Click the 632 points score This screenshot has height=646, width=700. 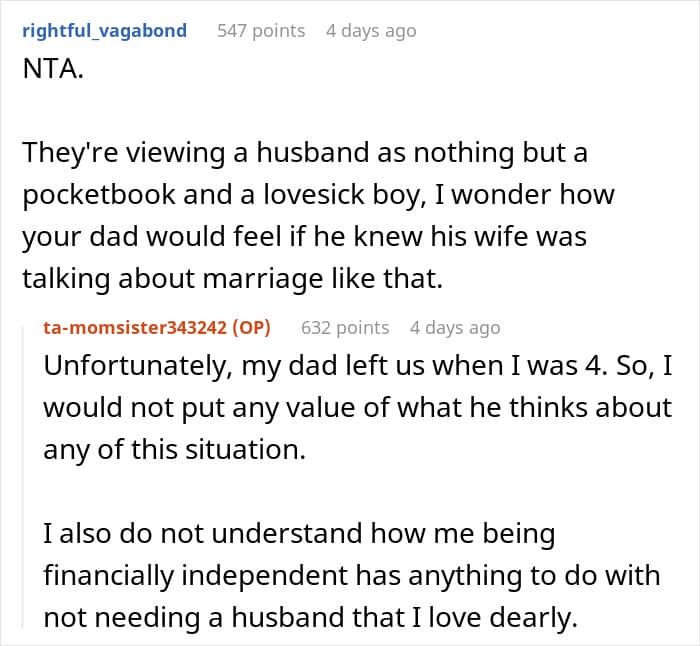[345, 328]
